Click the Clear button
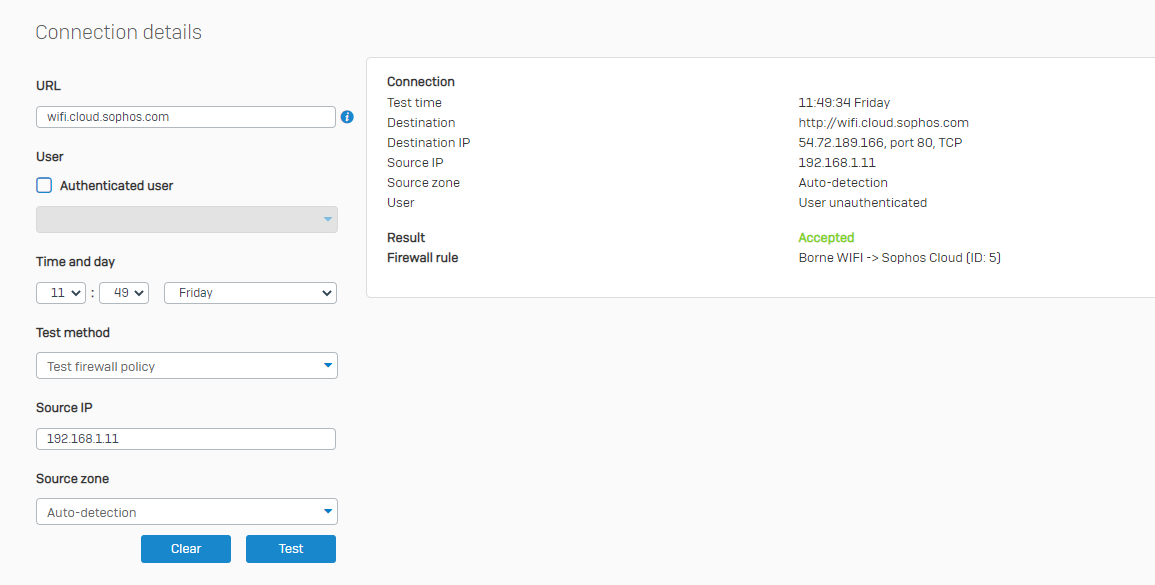 click(x=186, y=549)
